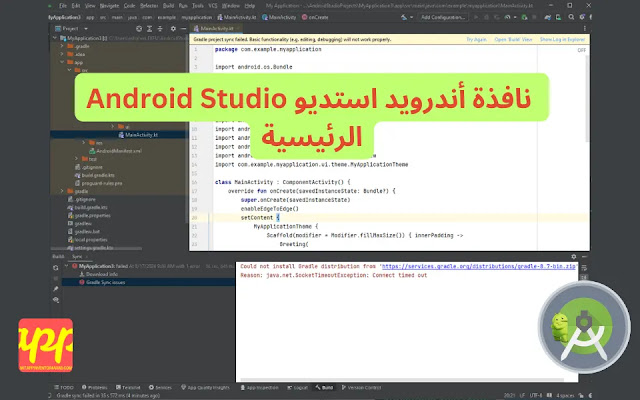Image resolution: width=640 pixels, height=400 pixels.
Task: Open the Help menu
Action: point(249,6)
